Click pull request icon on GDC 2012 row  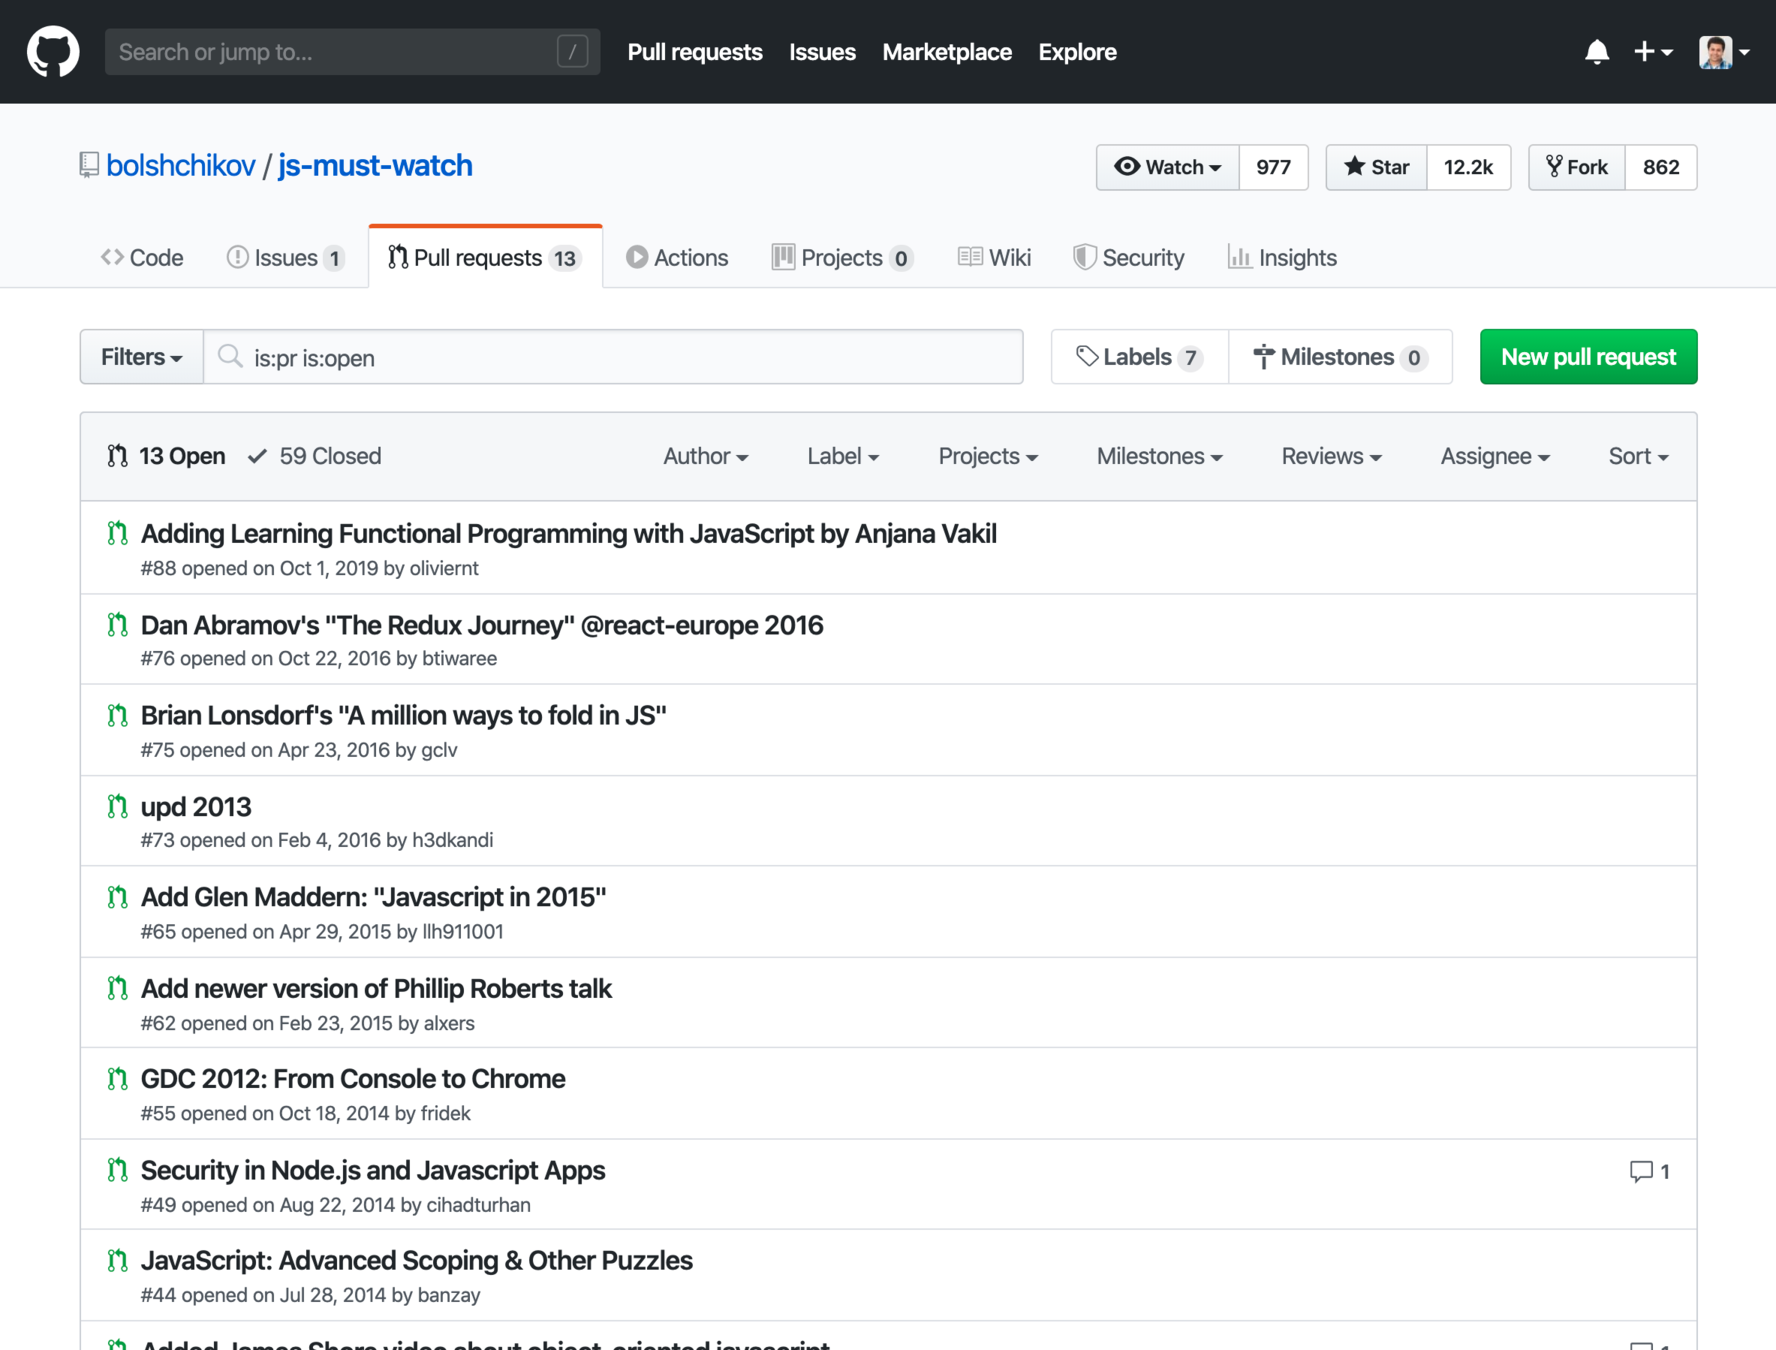click(x=118, y=1079)
